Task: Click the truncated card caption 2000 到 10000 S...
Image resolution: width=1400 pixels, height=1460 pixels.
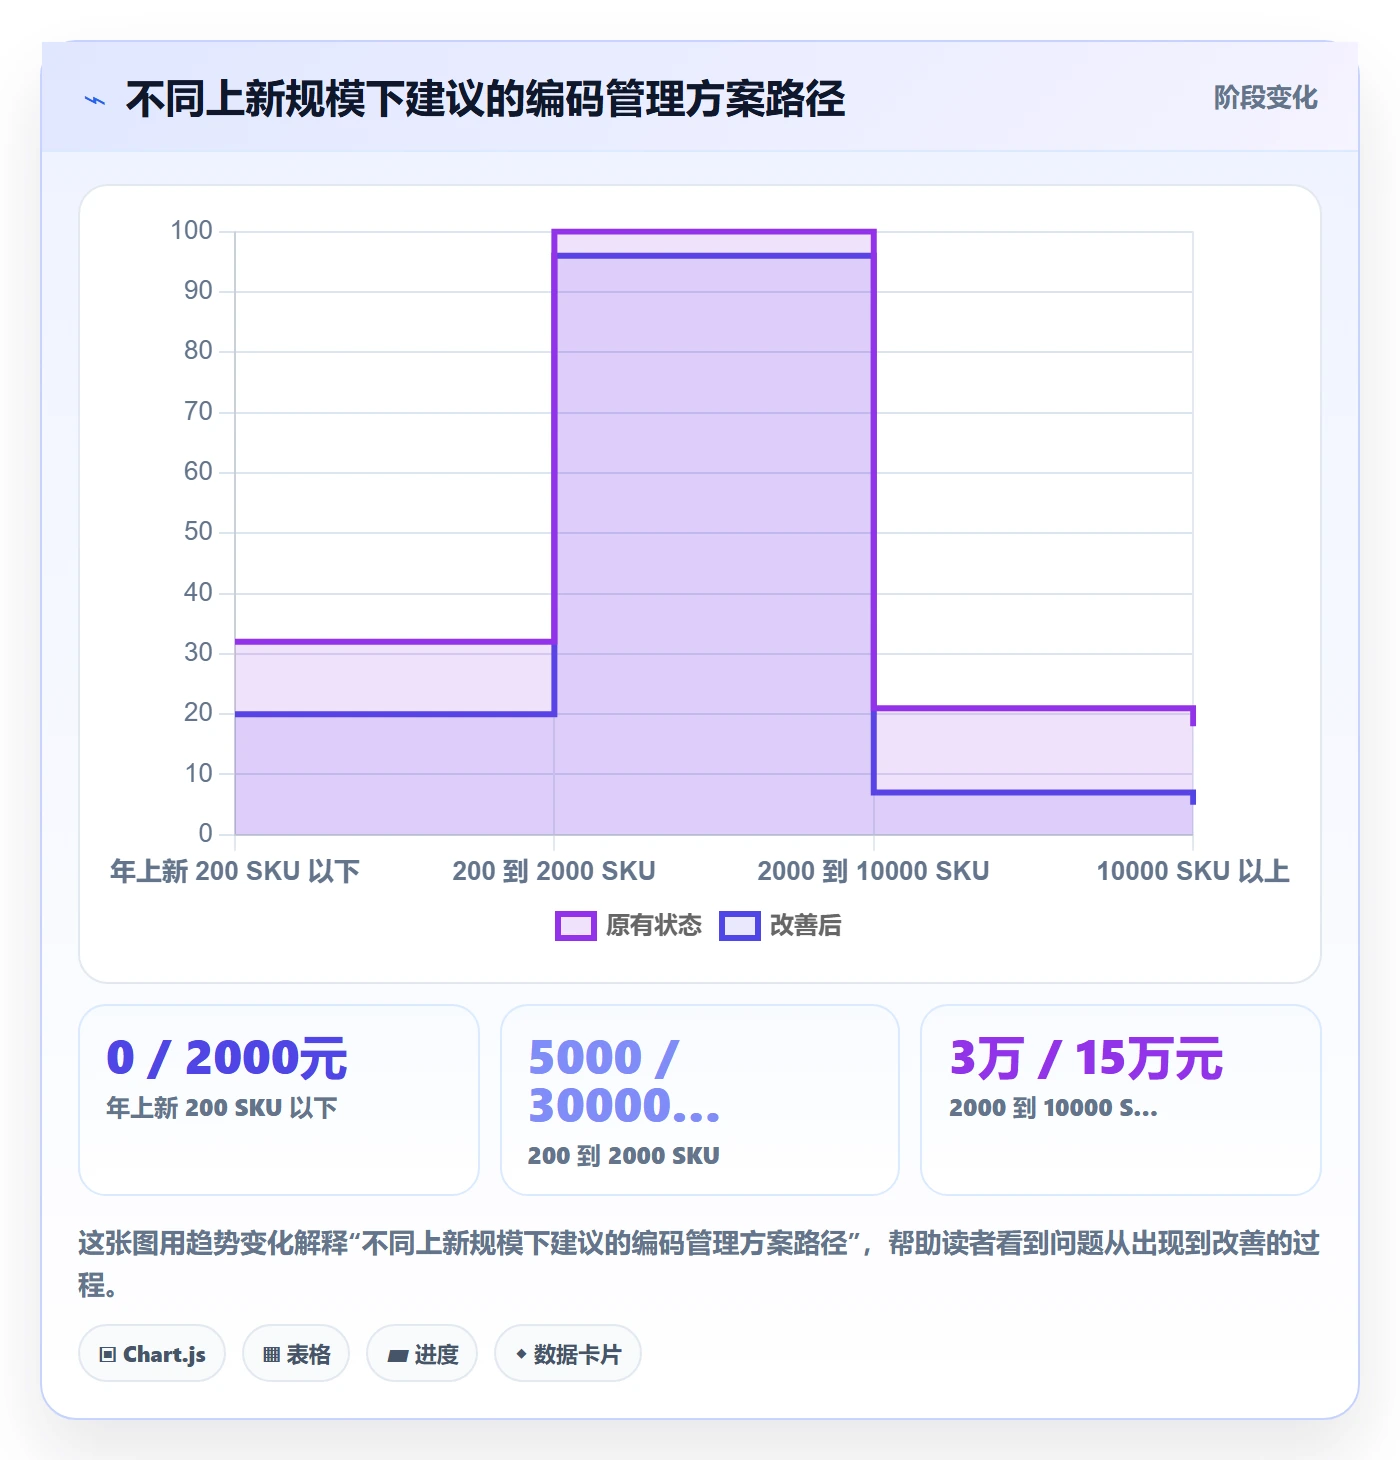Action: 1053,1108
